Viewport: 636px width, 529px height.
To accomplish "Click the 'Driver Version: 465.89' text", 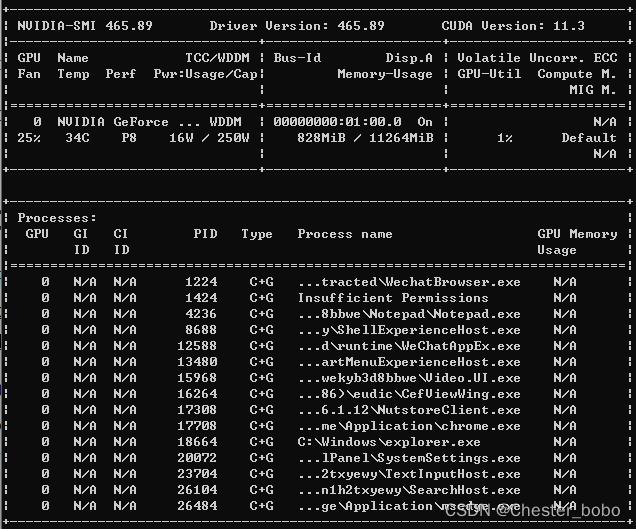I will [297, 26].
